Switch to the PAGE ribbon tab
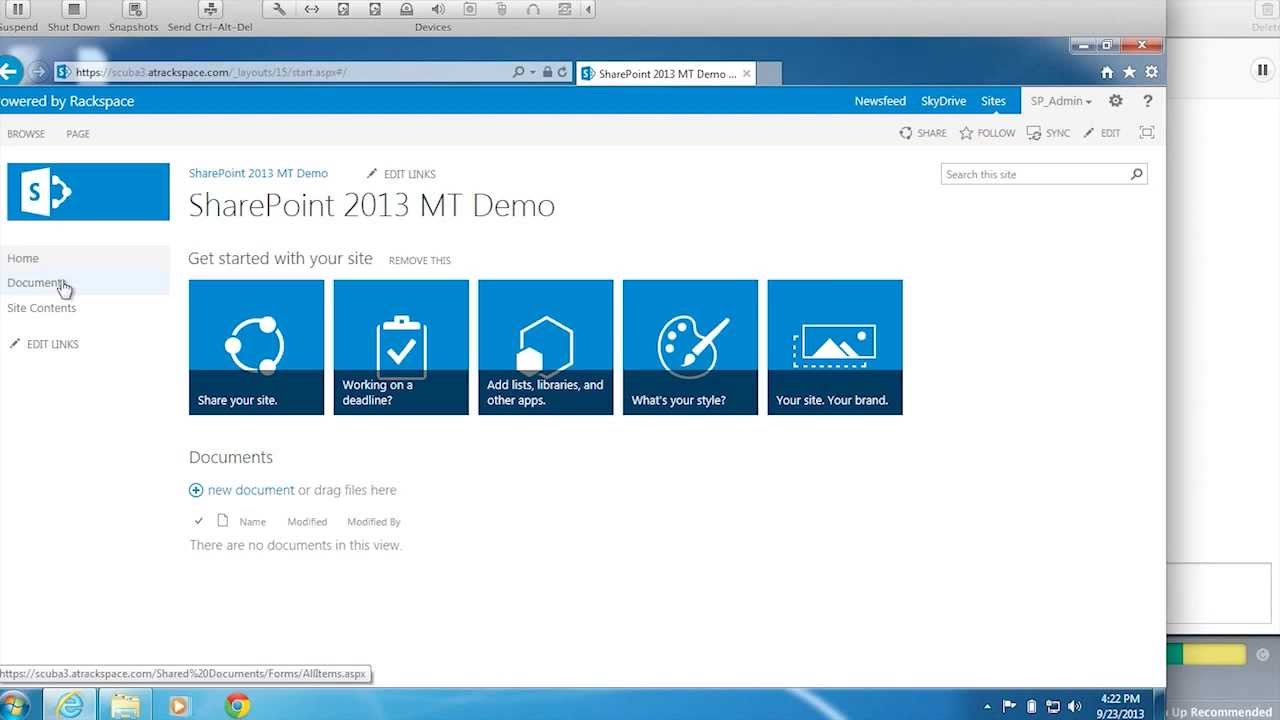The height and width of the screenshot is (720, 1280). pyautogui.click(x=77, y=133)
